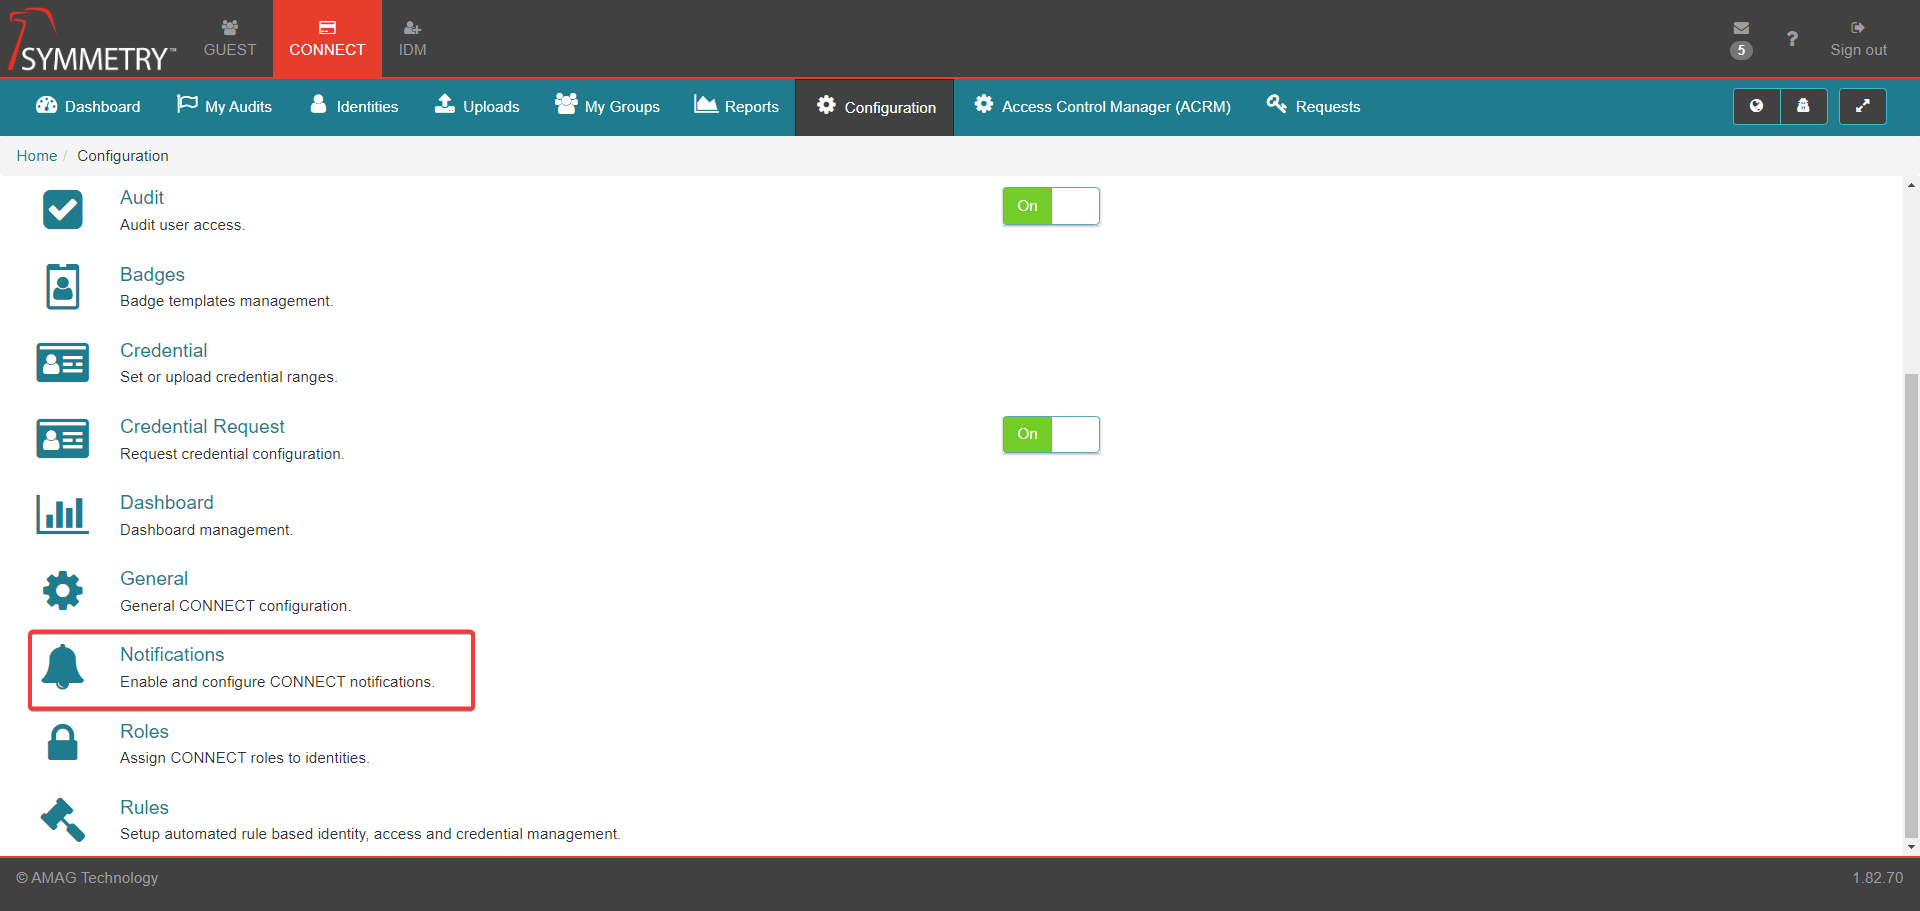The height and width of the screenshot is (911, 1920).
Task: Click the Badges ID card icon
Action: [x=63, y=286]
